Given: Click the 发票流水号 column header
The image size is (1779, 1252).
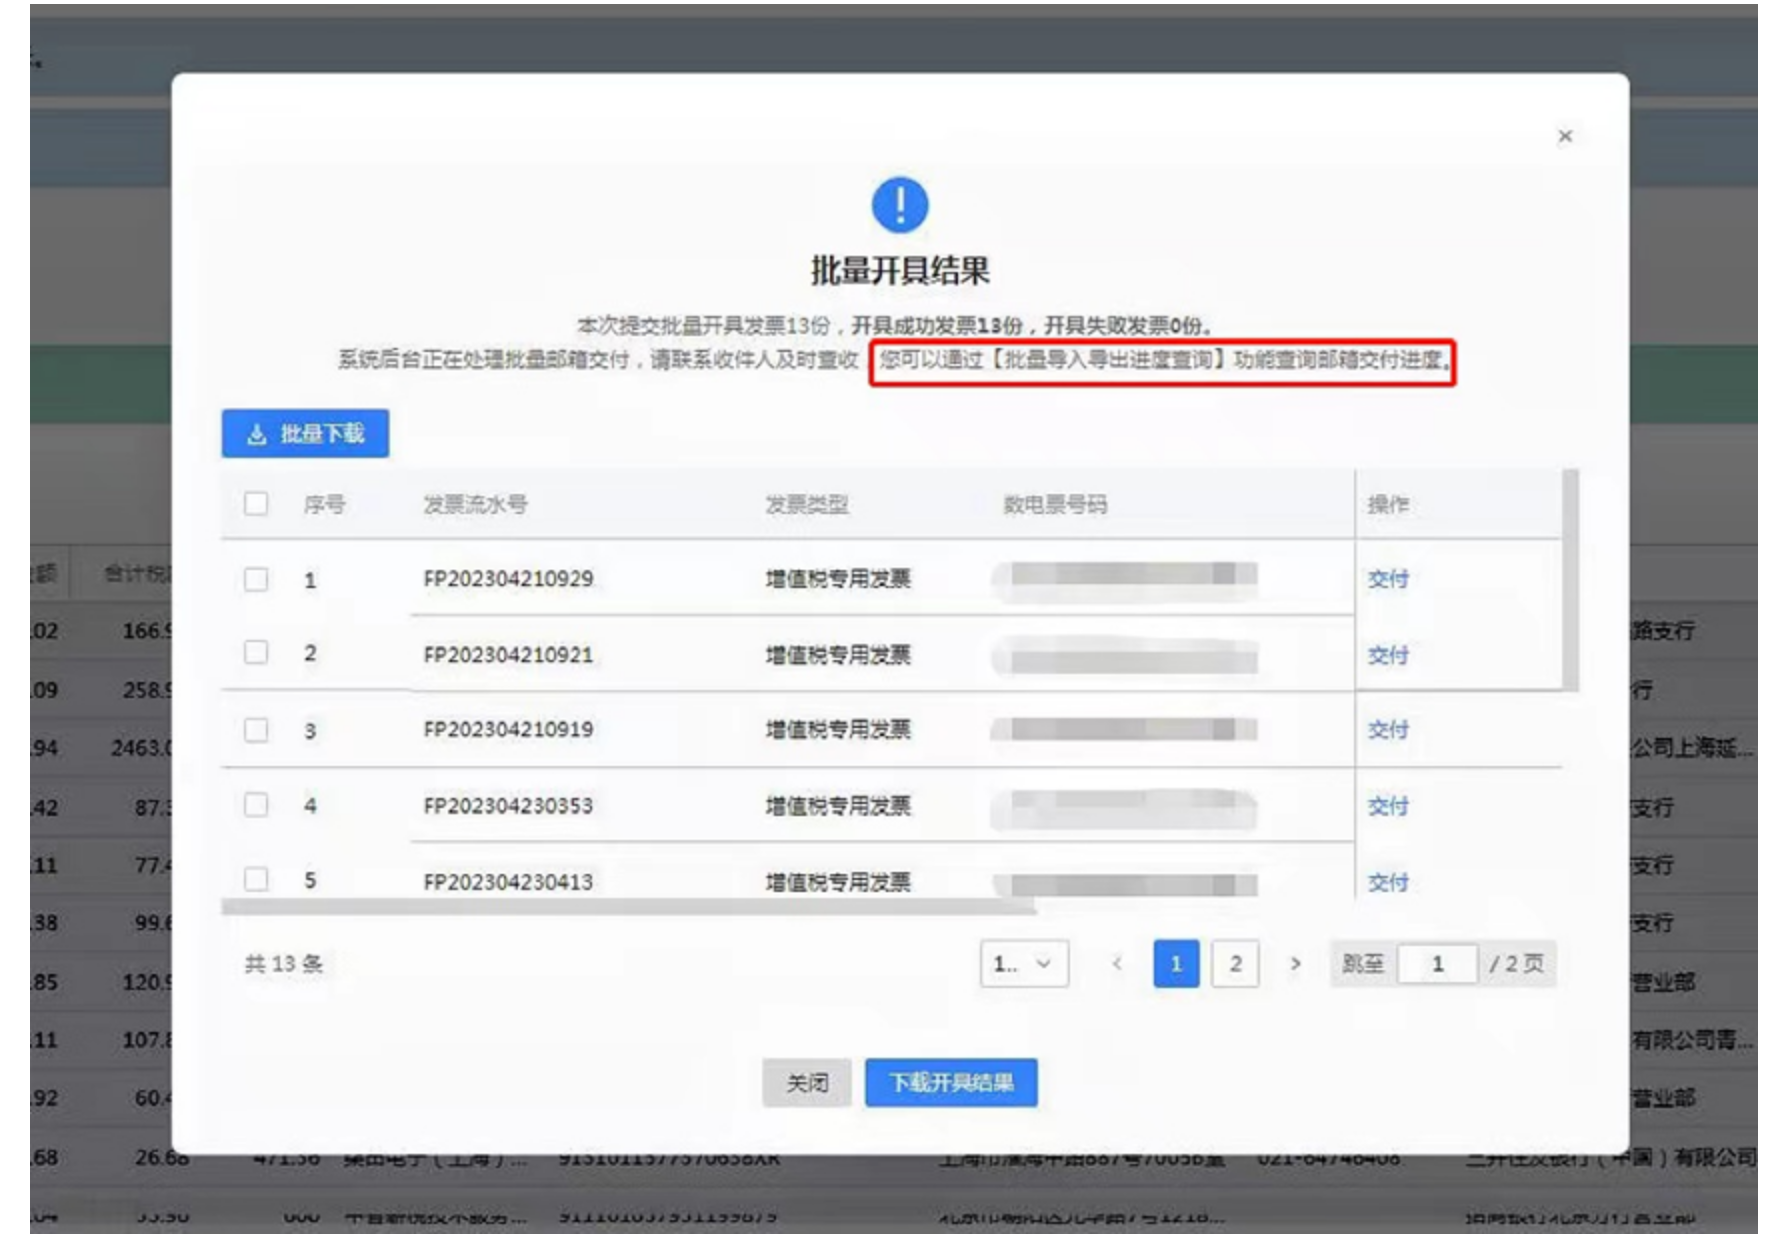Looking at the screenshot, I should coord(475,504).
